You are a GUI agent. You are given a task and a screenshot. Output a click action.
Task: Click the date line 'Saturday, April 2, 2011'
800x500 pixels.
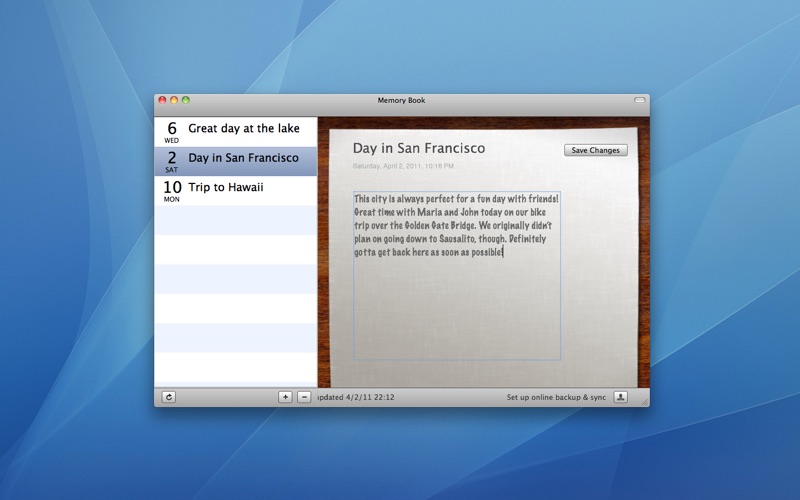click(403, 166)
